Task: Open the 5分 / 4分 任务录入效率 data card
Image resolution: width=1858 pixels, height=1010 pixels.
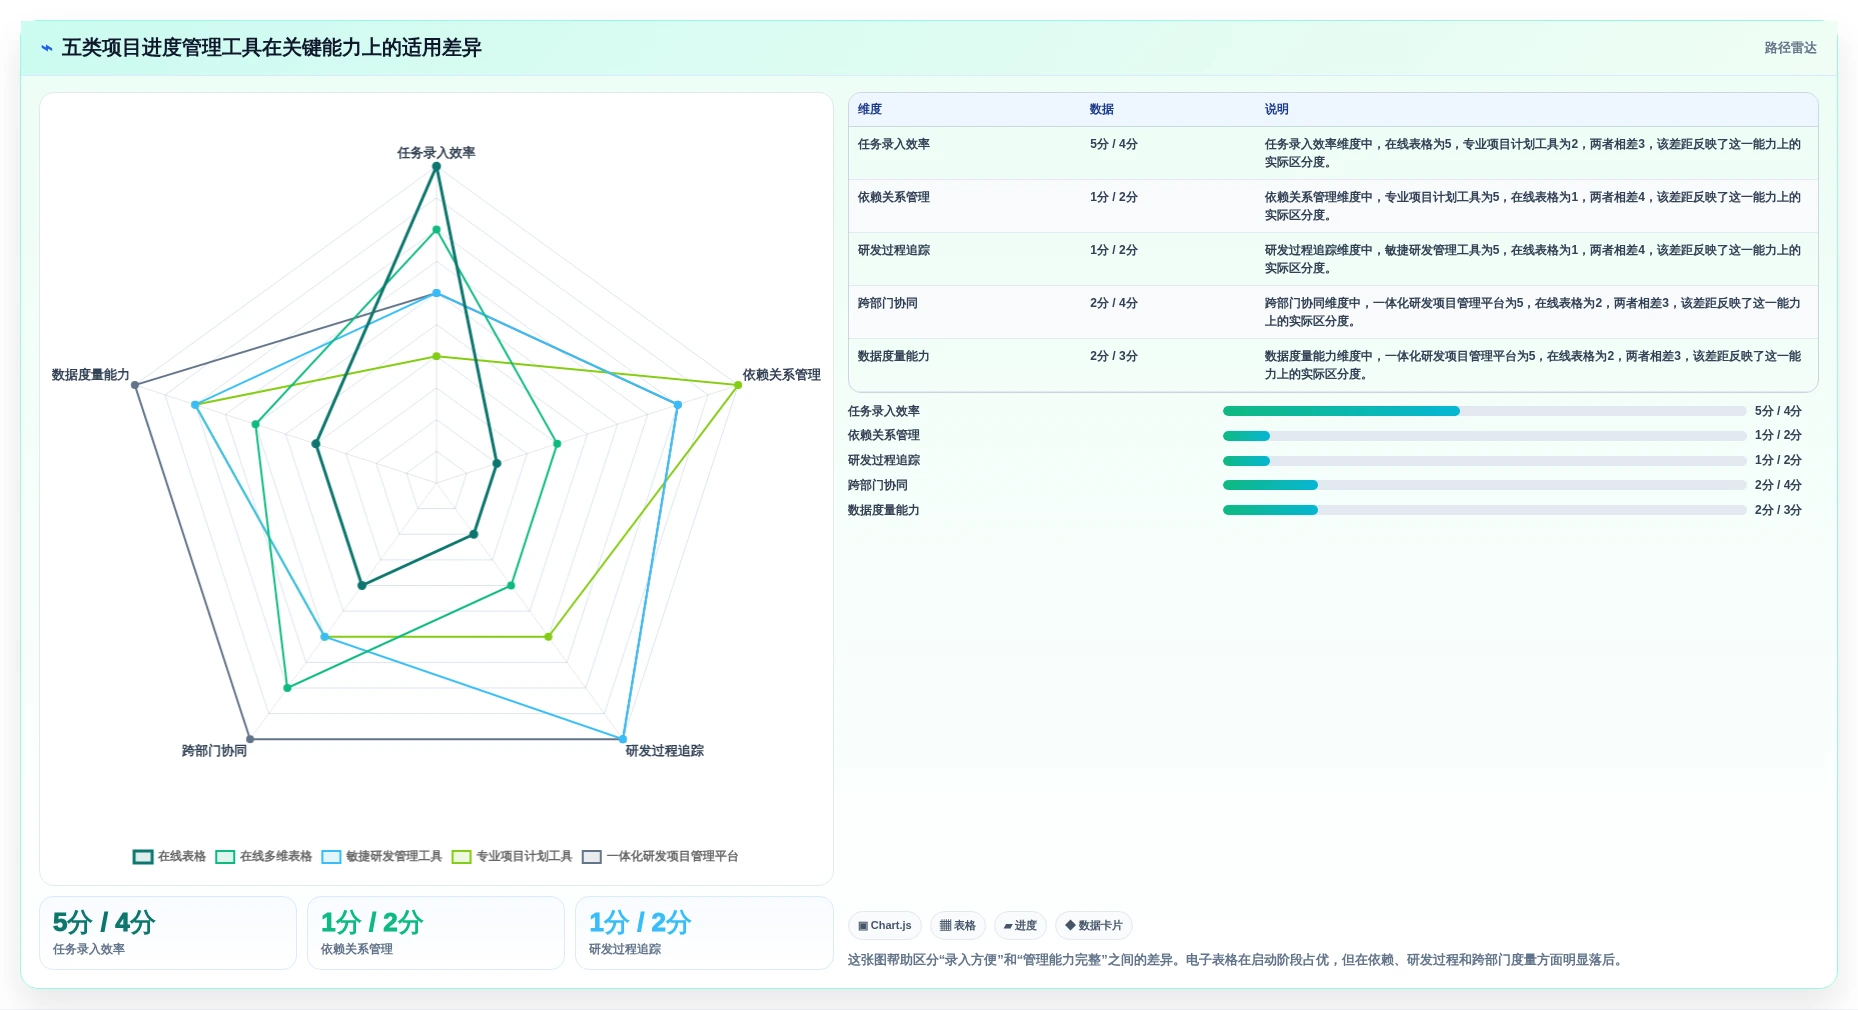Action: click(168, 933)
